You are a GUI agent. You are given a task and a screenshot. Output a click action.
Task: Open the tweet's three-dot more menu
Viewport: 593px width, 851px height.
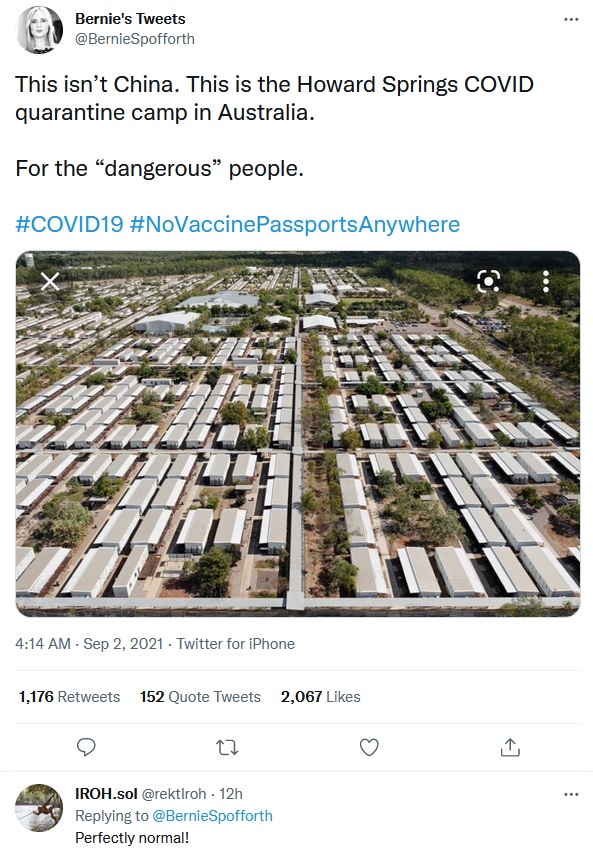(571, 20)
